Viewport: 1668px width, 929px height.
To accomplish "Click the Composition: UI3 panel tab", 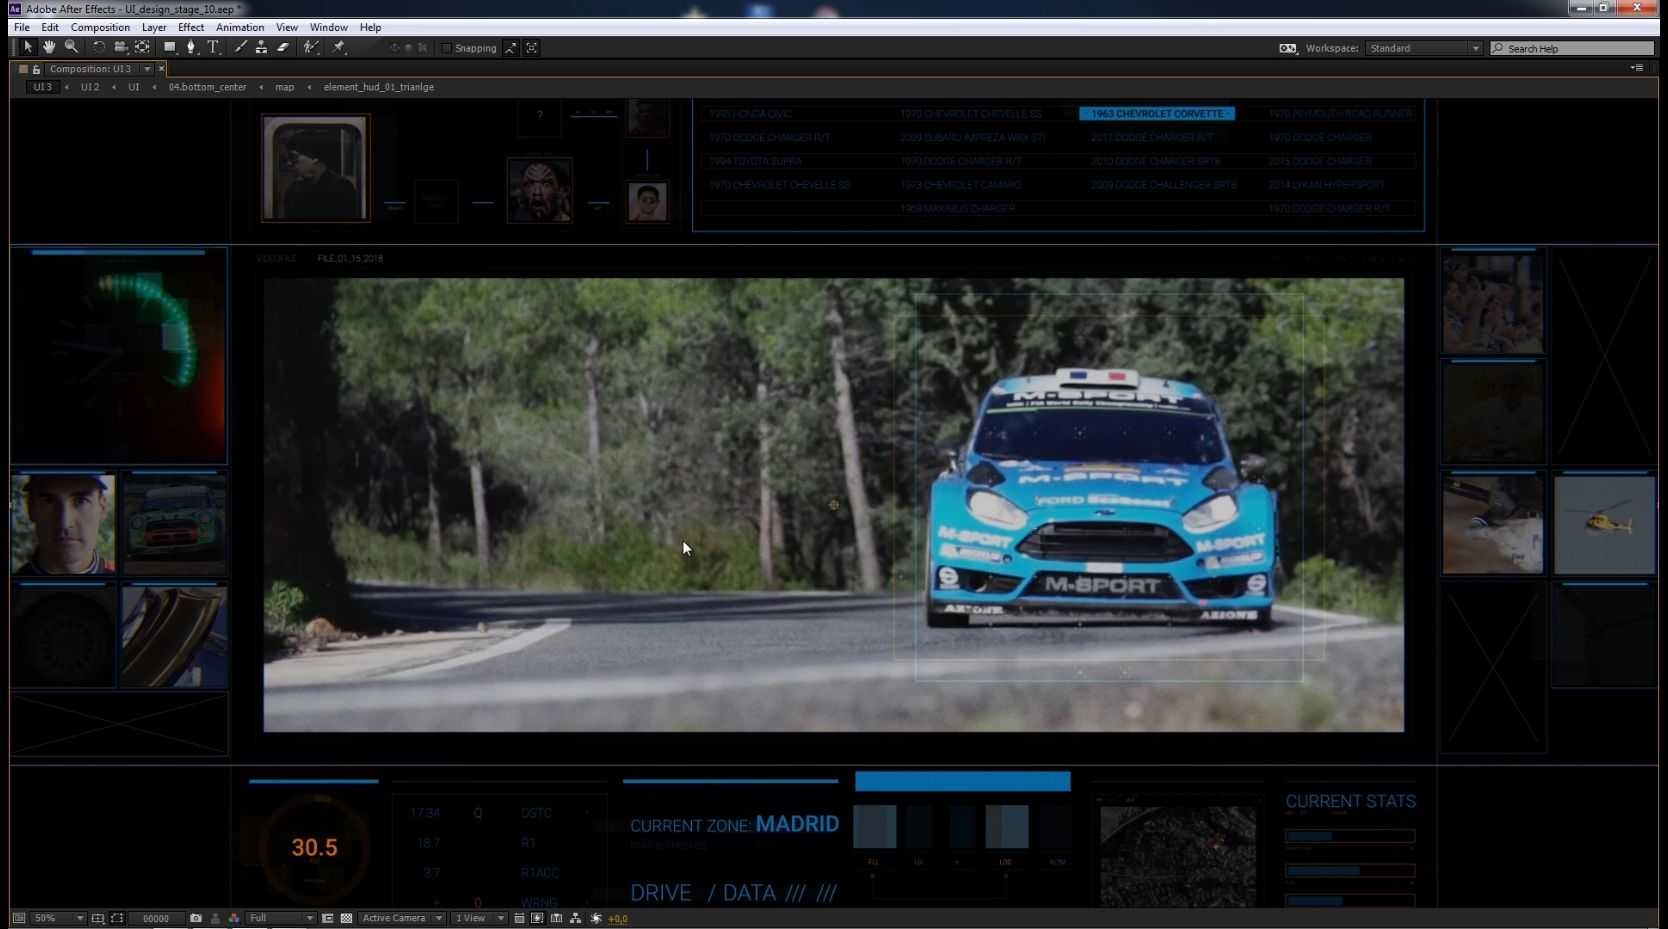I will tap(90, 69).
